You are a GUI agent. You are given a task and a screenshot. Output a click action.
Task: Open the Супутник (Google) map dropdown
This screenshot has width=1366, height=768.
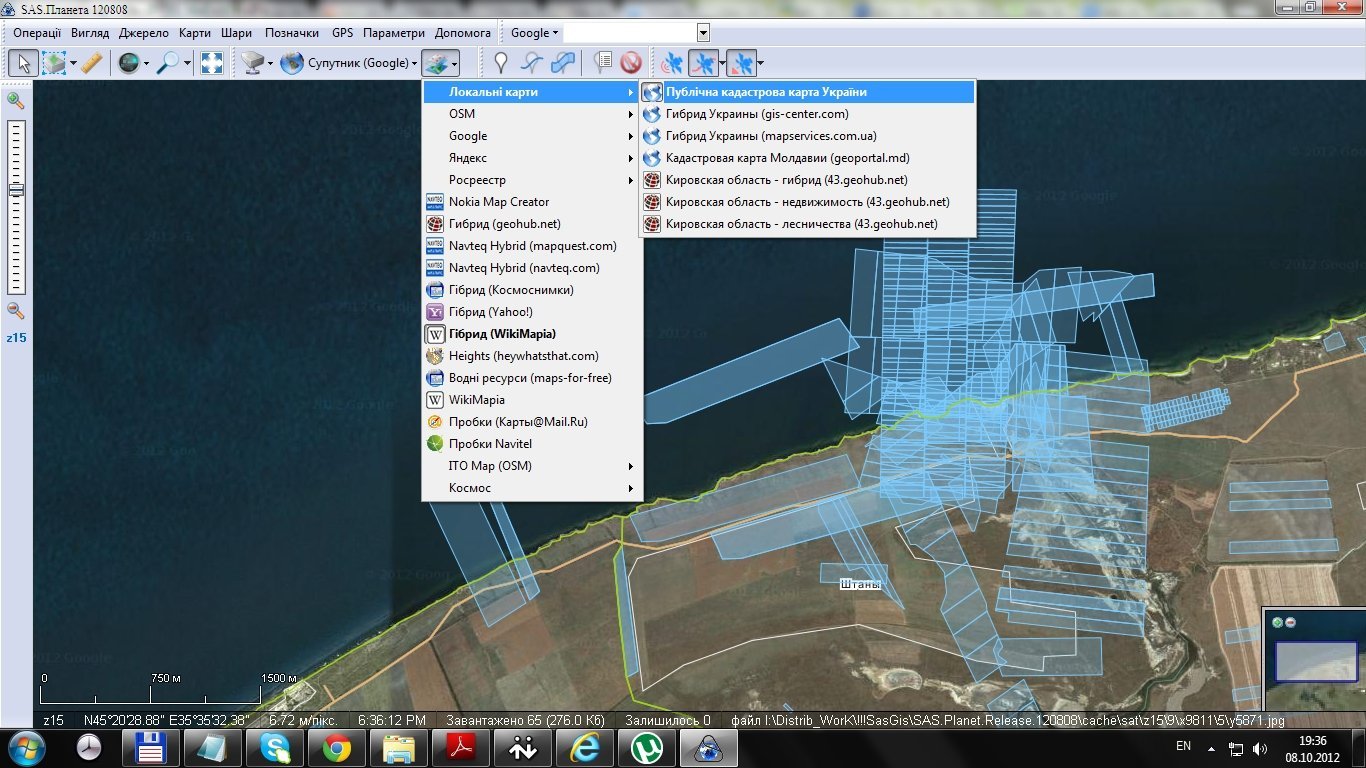coord(351,63)
